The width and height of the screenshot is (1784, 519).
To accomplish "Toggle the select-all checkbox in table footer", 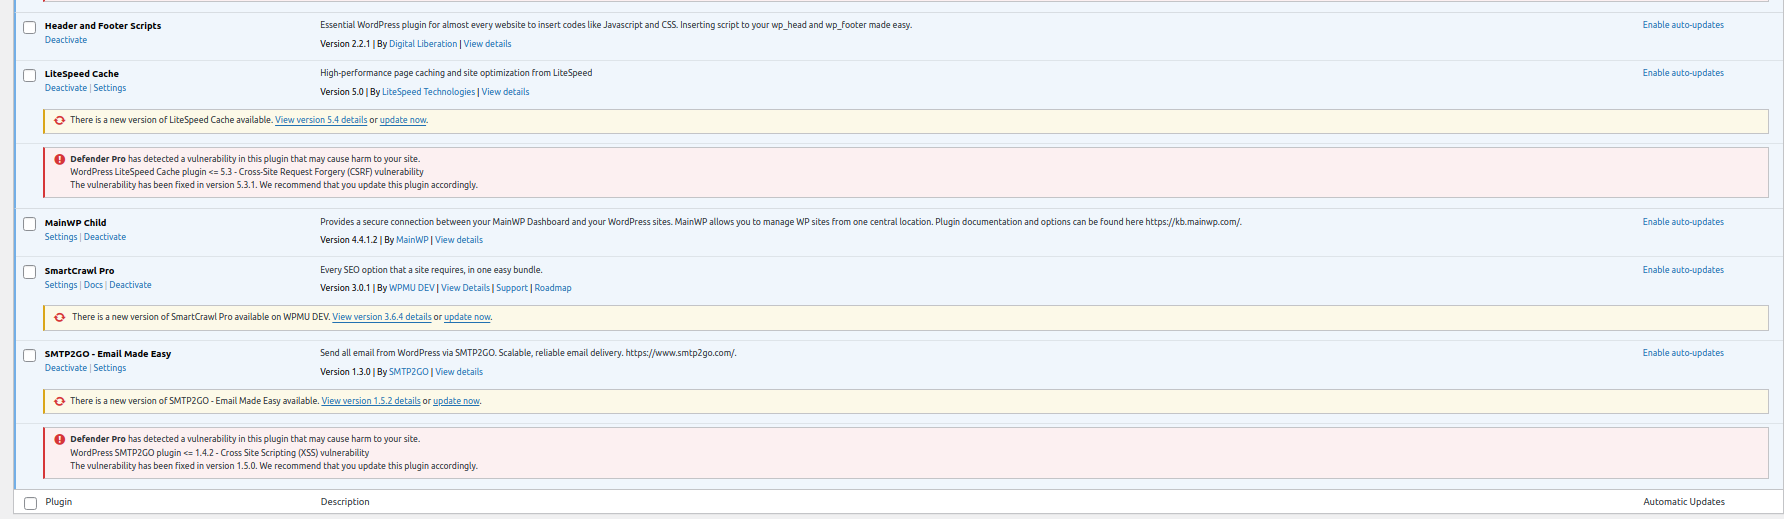I will (30, 504).
